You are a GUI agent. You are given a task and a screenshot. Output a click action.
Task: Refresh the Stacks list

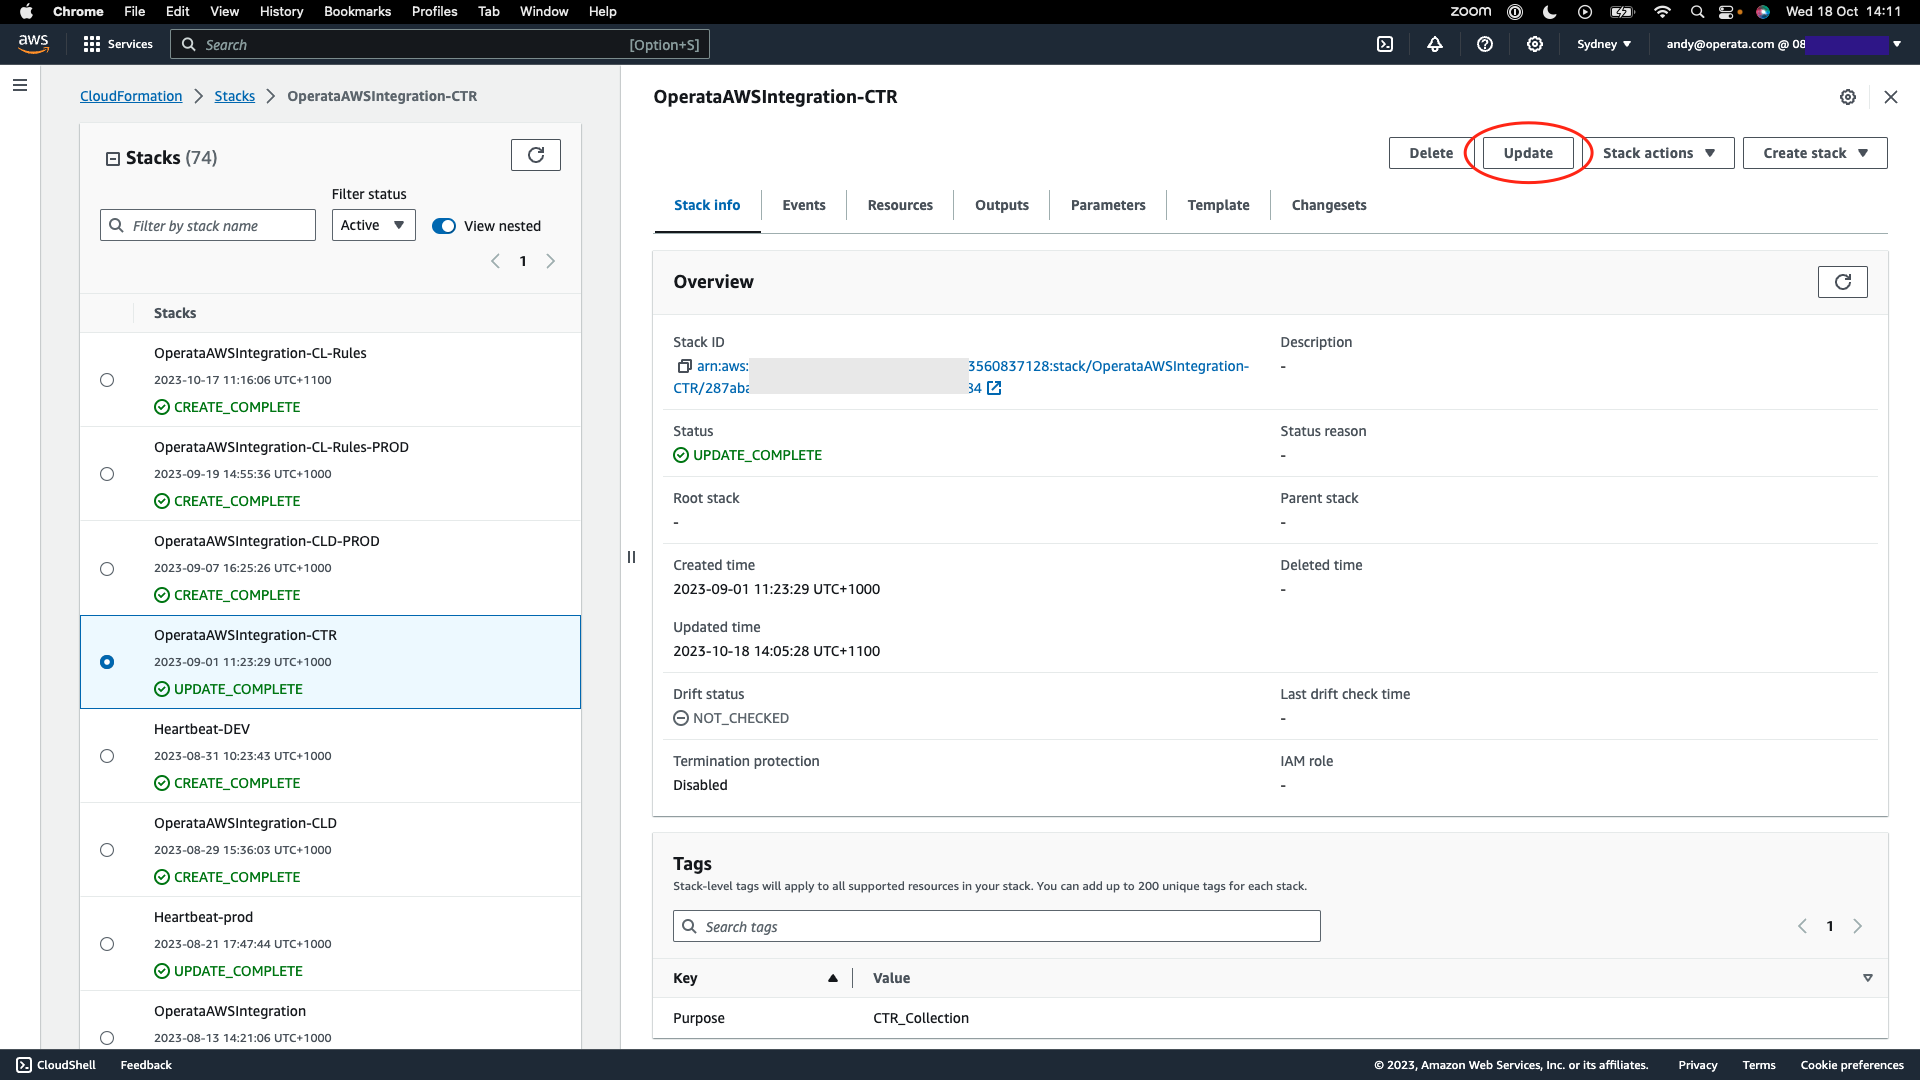[536, 155]
